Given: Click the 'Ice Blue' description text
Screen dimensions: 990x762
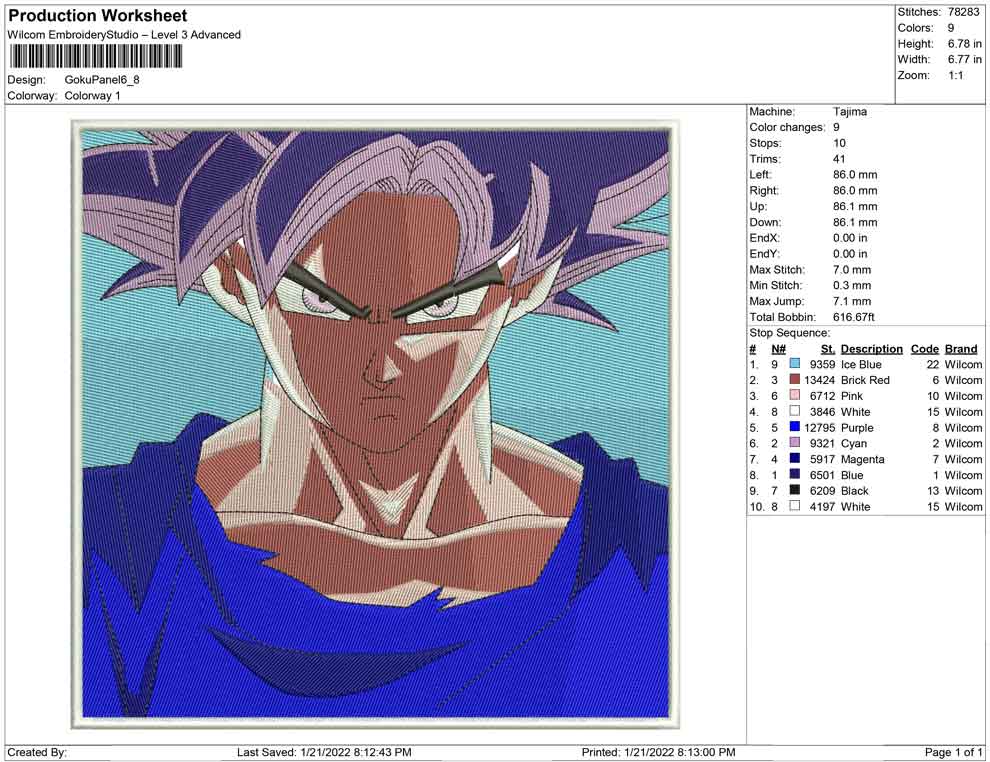Looking at the screenshot, I should (x=861, y=364).
